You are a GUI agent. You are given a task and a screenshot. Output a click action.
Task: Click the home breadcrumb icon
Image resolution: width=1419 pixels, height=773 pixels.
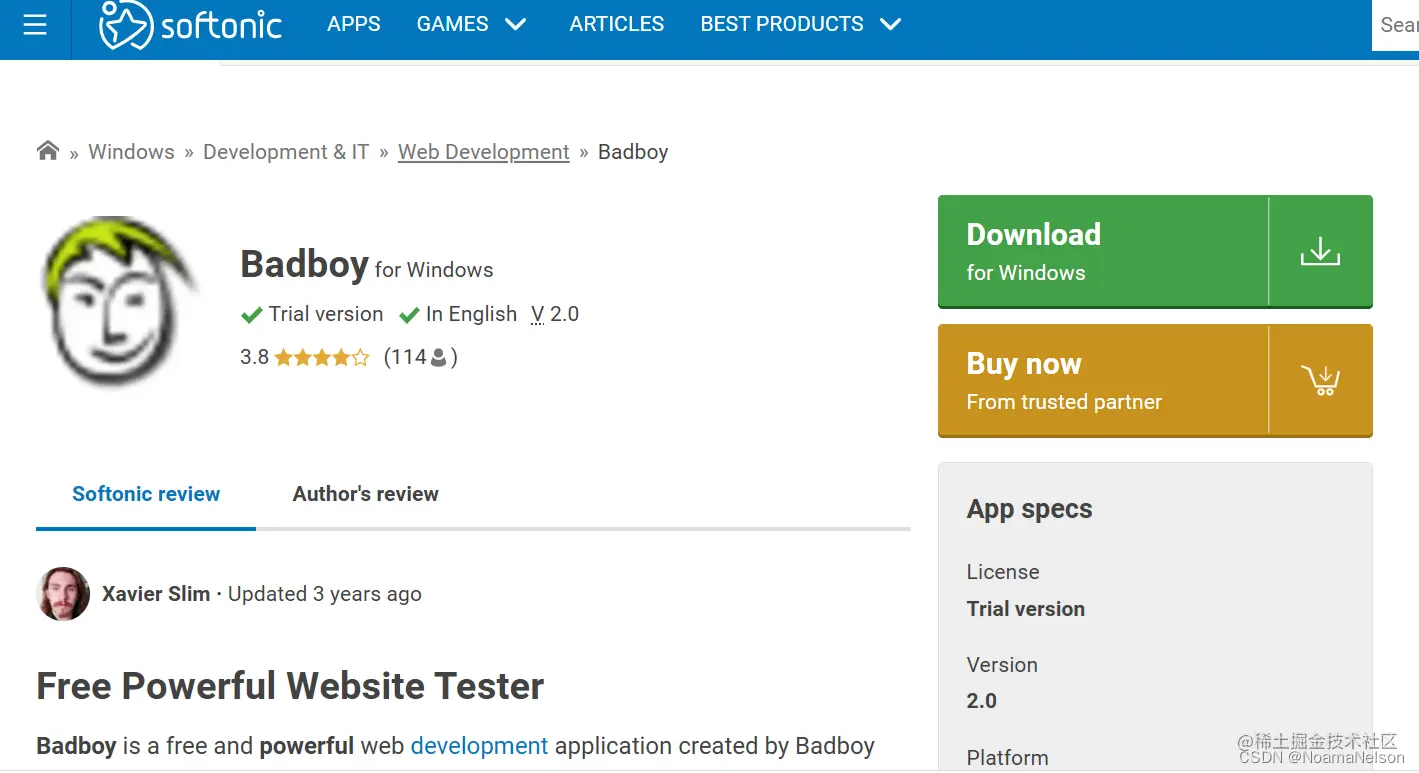pyautogui.click(x=48, y=151)
